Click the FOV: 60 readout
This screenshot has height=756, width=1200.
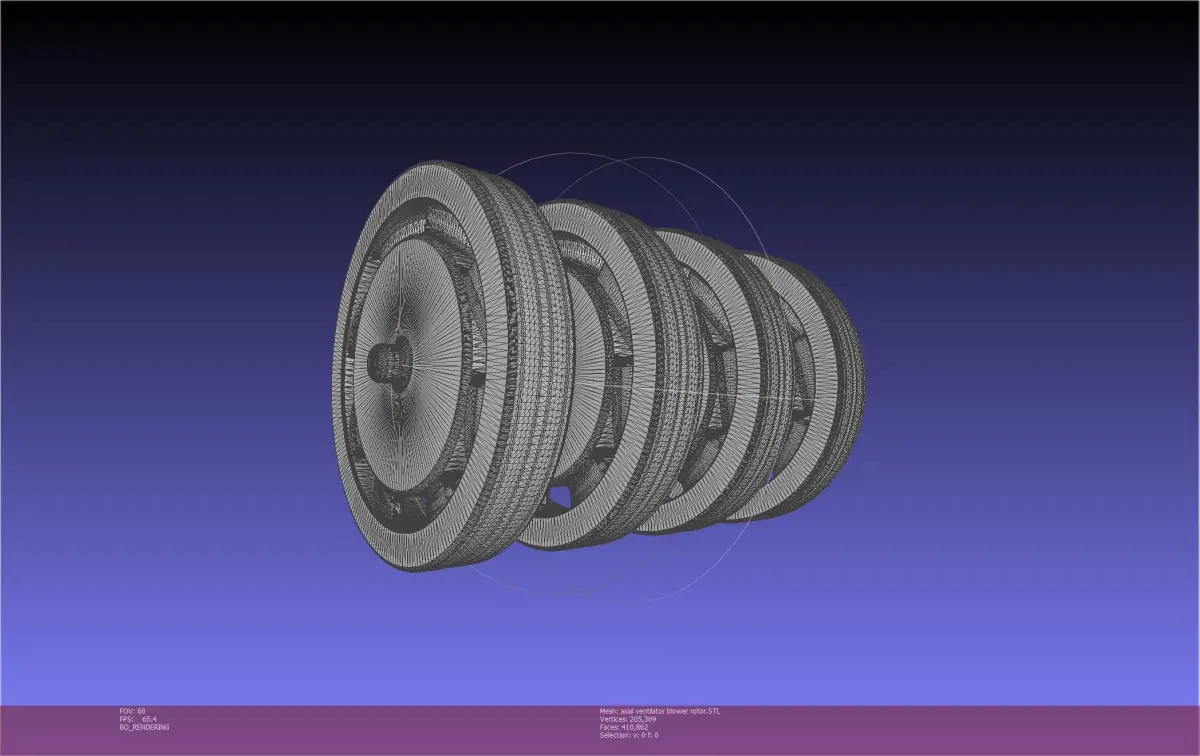pyautogui.click(x=132, y=711)
